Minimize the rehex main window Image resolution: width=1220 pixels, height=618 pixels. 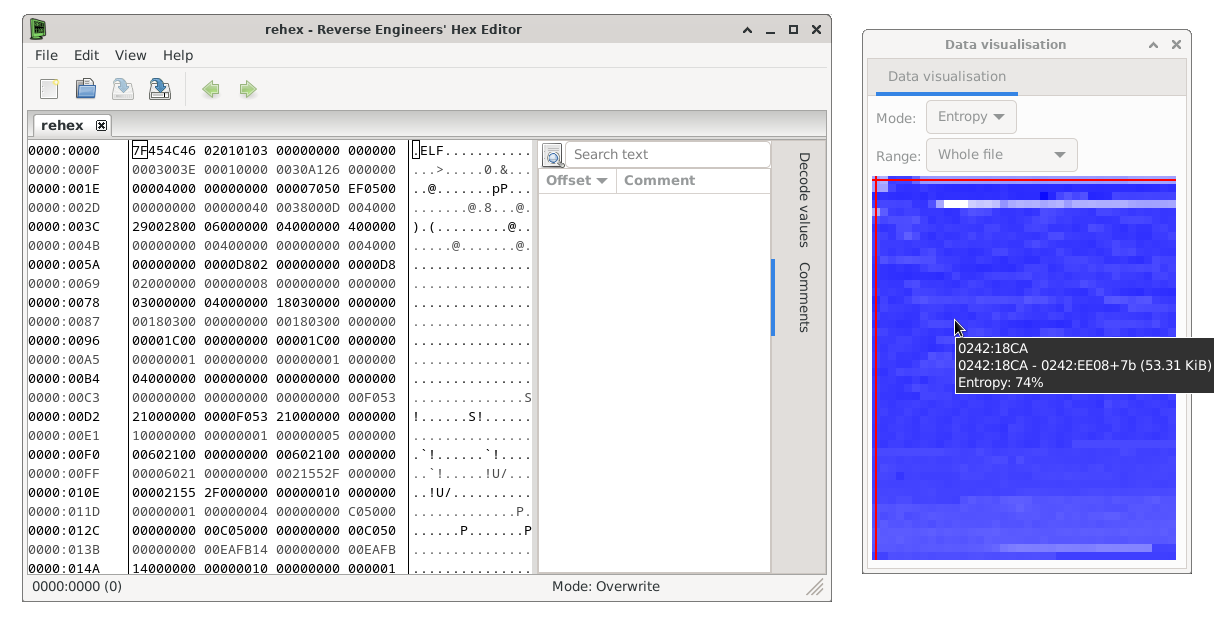pos(771,29)
